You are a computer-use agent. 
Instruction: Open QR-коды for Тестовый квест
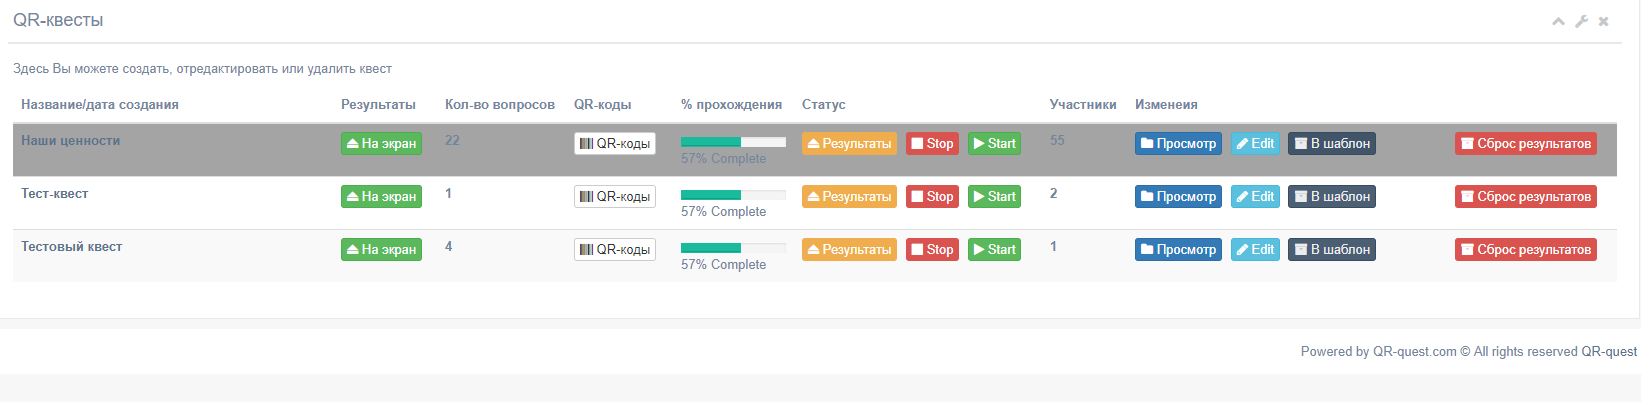(x=615, y=250)
